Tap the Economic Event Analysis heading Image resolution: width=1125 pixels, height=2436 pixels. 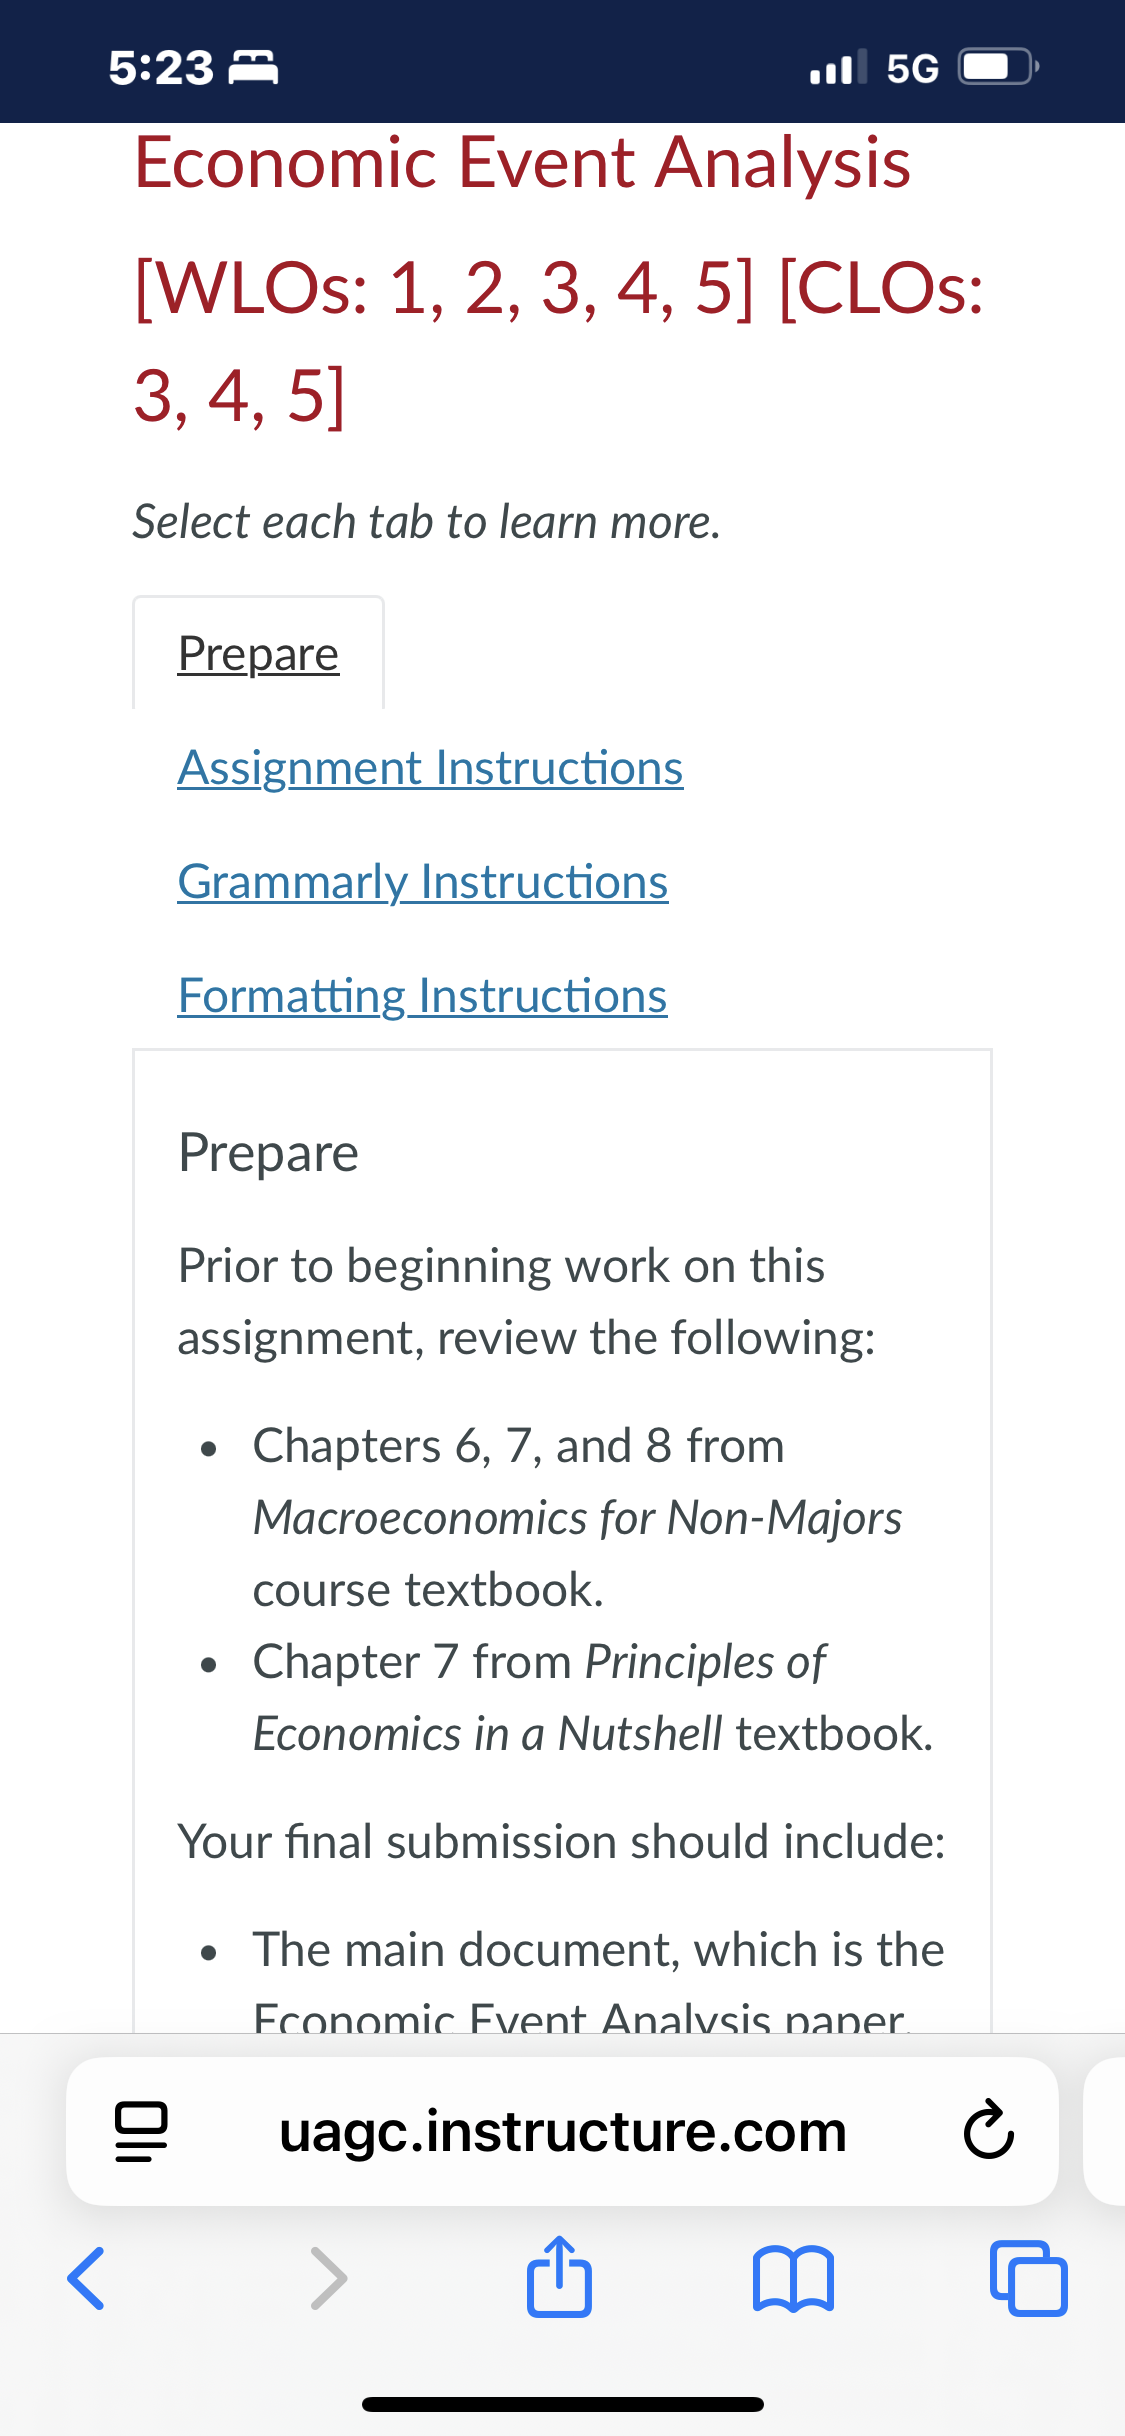[522, 163]
